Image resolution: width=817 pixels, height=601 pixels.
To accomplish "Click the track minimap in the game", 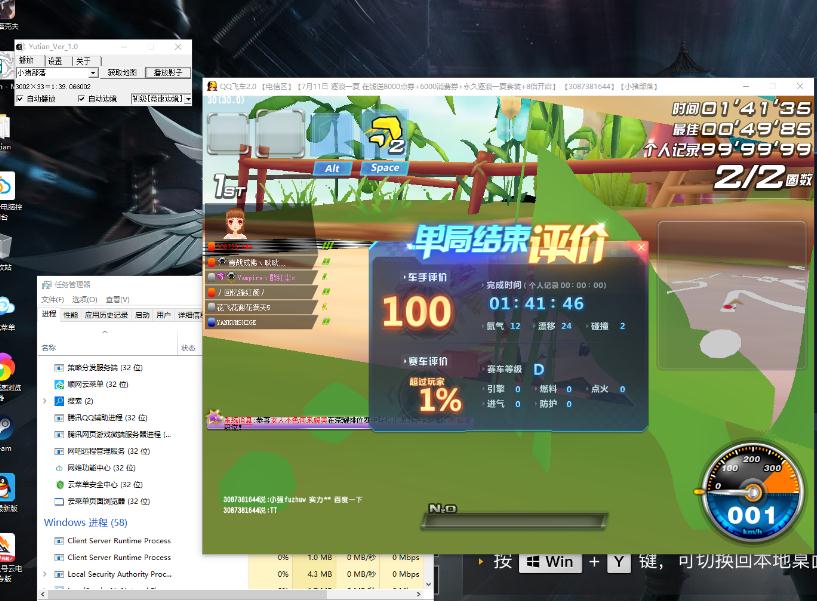I will pos(733,296).
